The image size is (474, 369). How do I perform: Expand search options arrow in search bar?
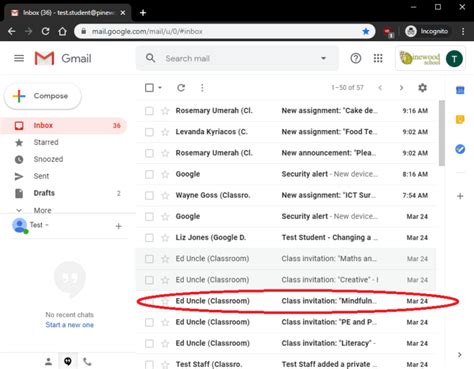323,58
